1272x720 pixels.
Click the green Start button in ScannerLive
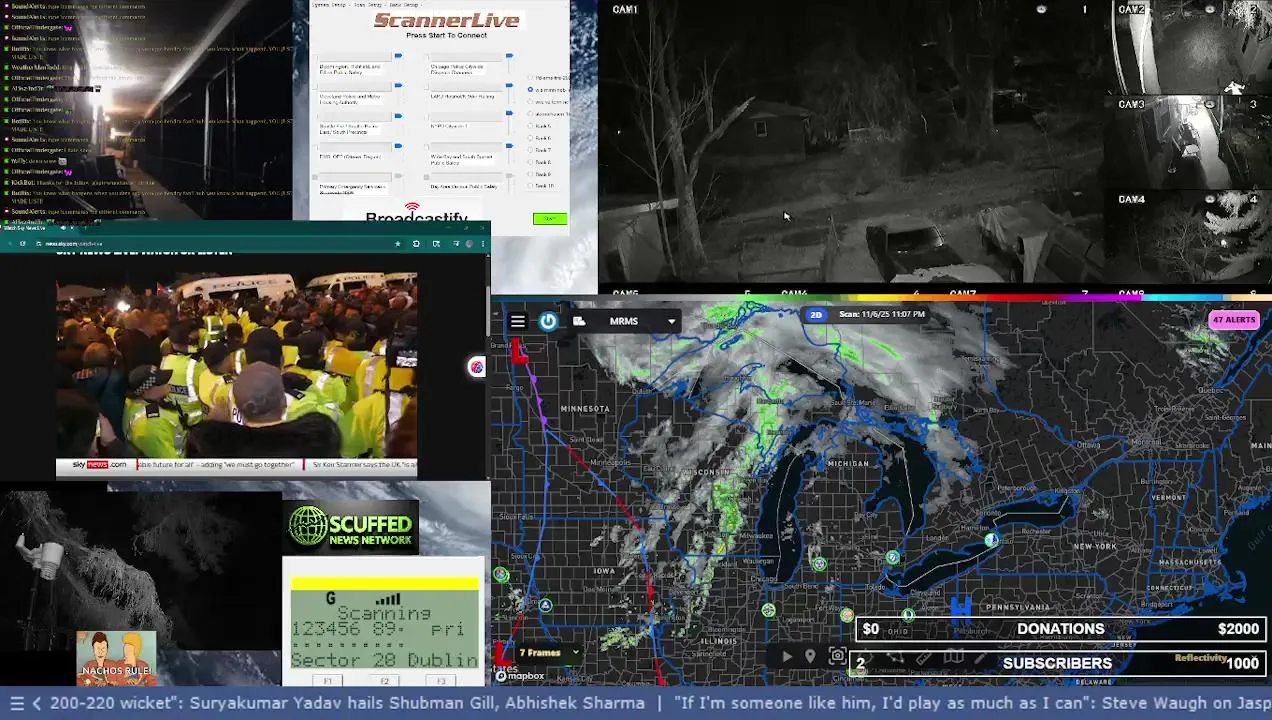[550, 219]
